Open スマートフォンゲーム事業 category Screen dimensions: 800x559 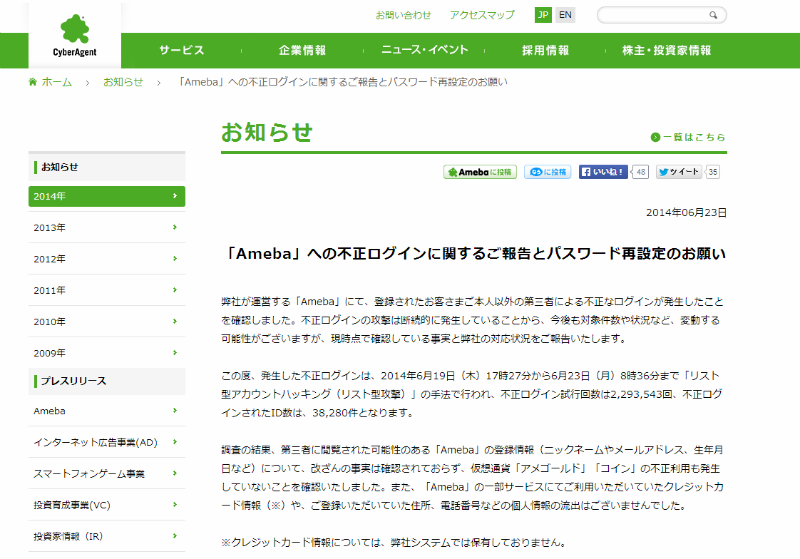(107, 474)
